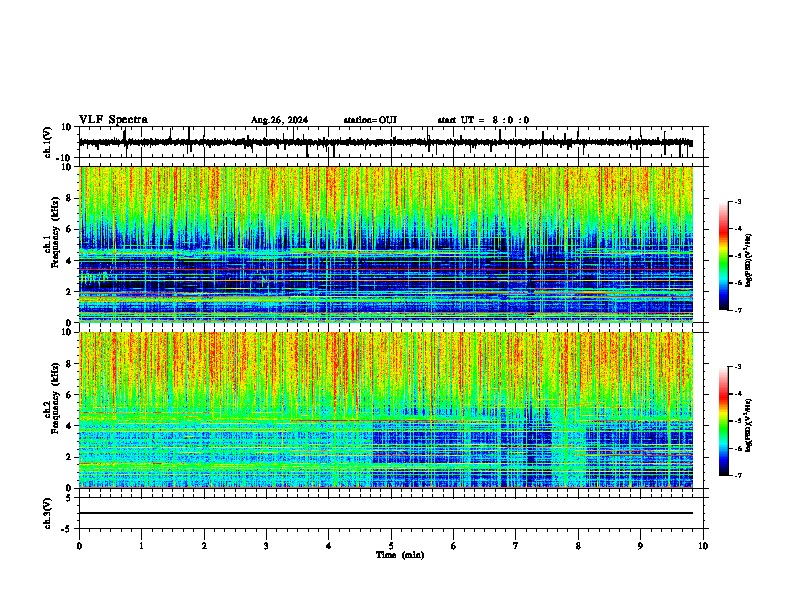Click the ch.1 voltage waveform trace
Image resolution: width=792 pixels, height=612 pixels.
(x=386, y=142)
